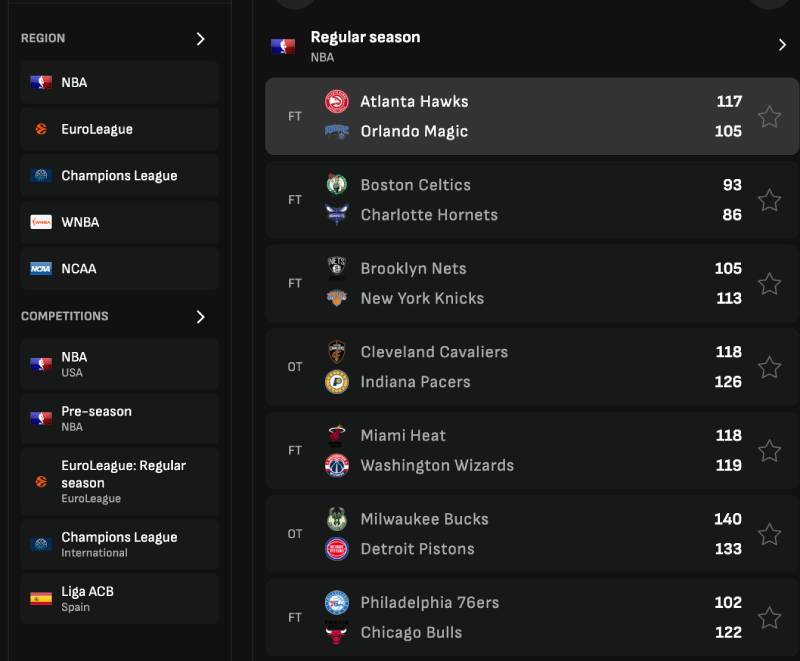Screen dimensions: 800x661
Task: Expand the Competitions section arrow
Action: coord(200,317)
